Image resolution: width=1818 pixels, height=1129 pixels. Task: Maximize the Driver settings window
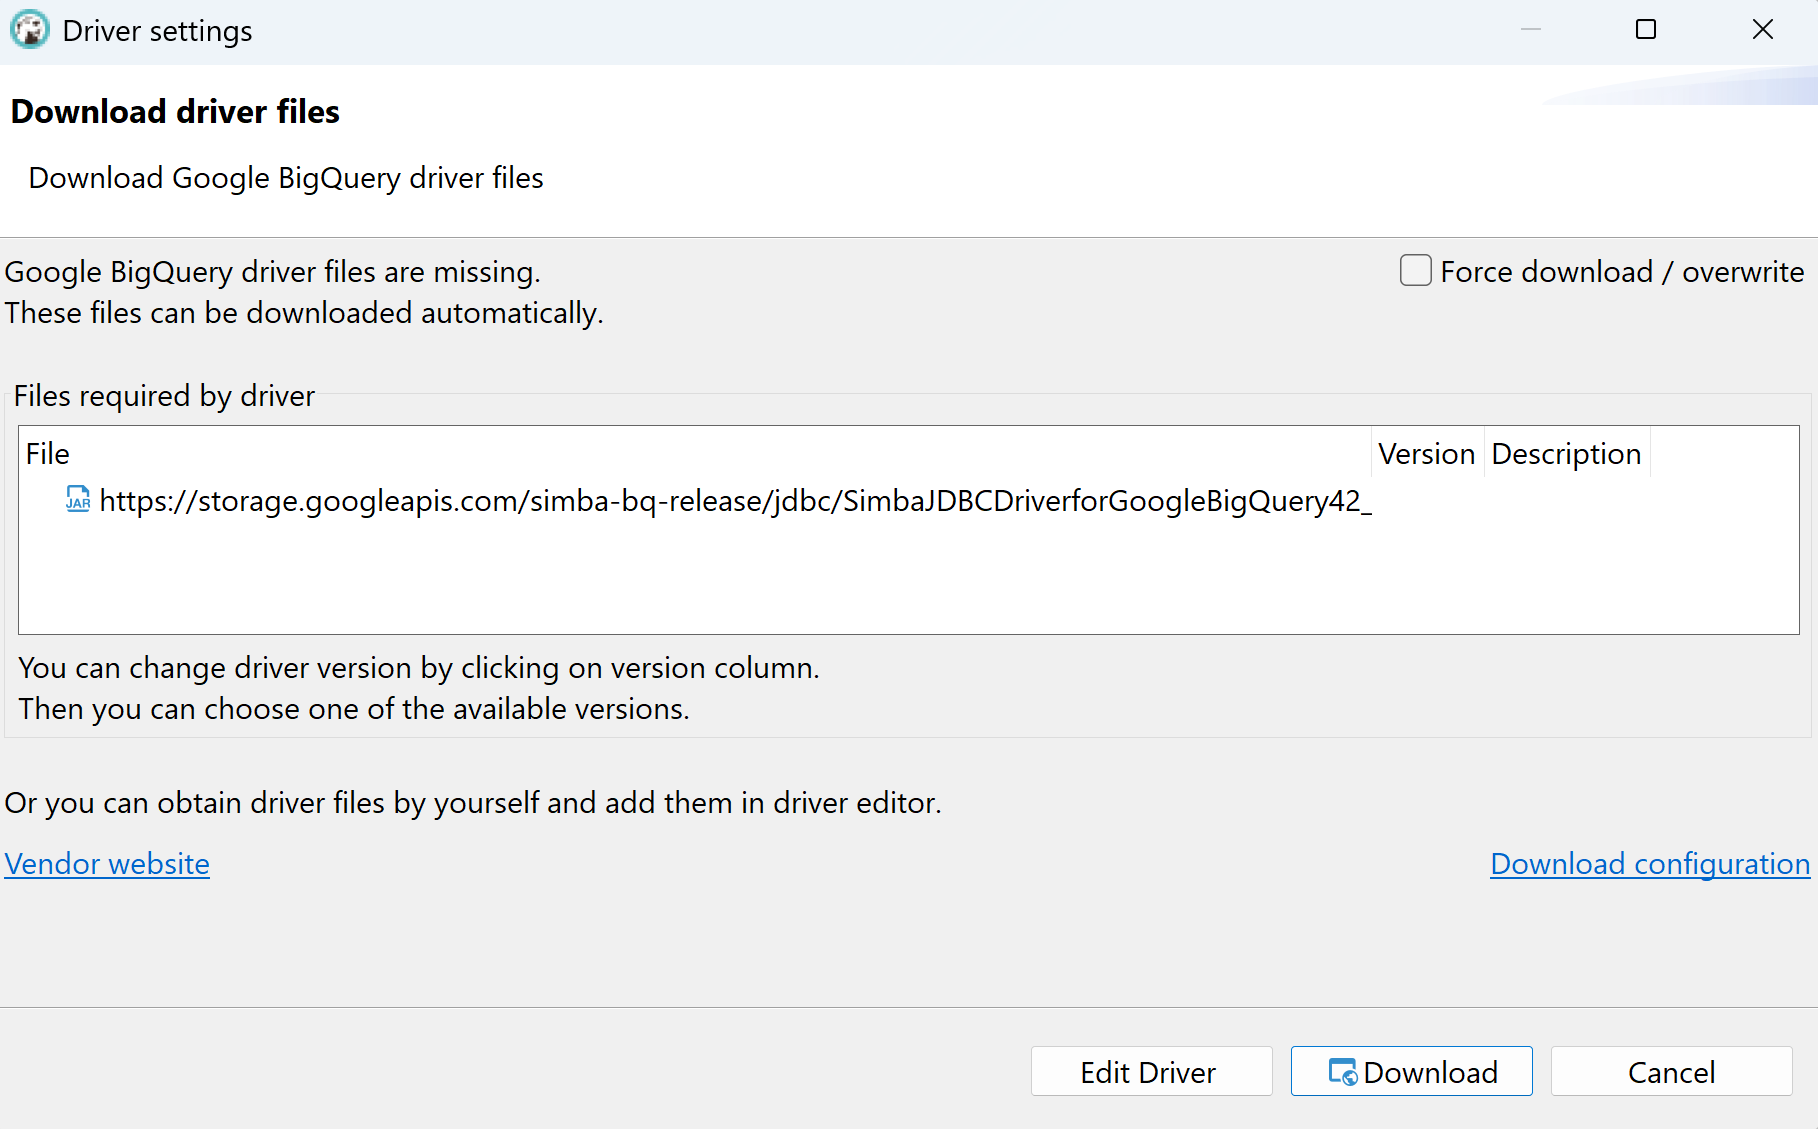1646,30
